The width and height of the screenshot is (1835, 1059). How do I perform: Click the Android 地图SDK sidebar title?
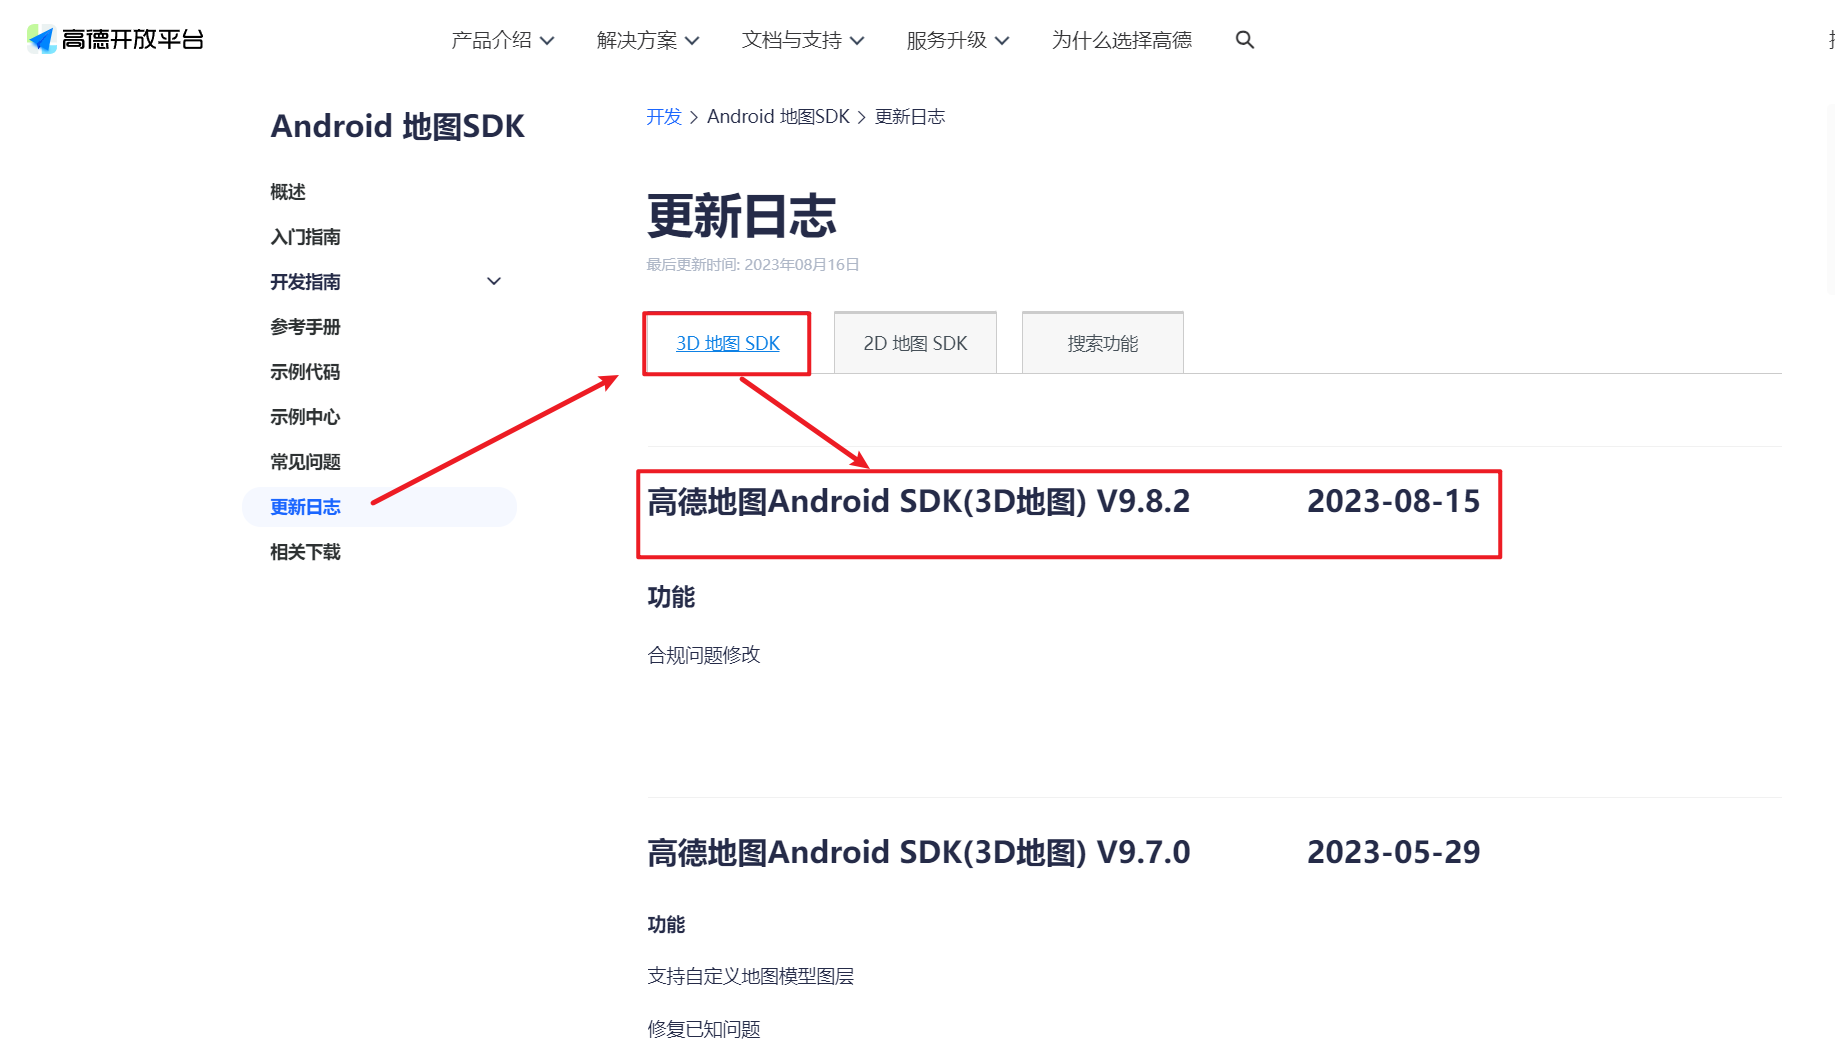(x=397, y=126)
